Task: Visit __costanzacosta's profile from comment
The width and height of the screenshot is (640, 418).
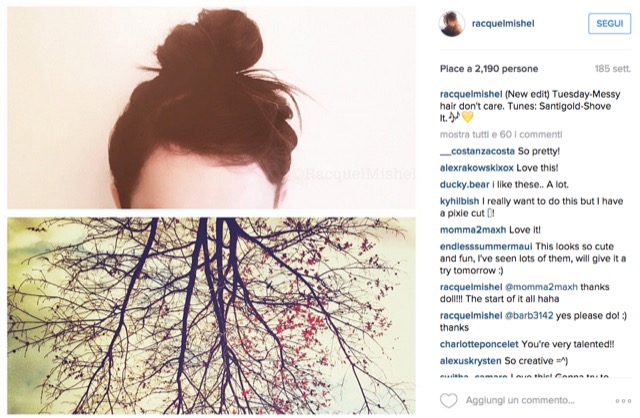Action: (477, 151)
